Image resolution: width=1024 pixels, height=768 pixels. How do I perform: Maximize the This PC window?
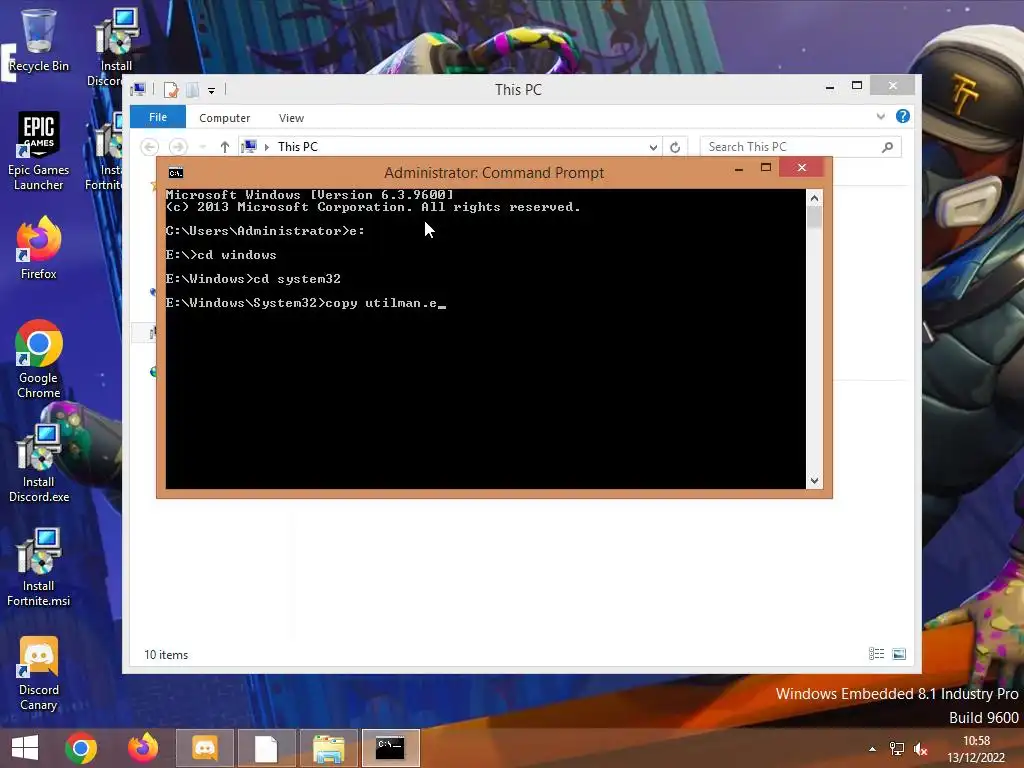(x=857, y=86)
